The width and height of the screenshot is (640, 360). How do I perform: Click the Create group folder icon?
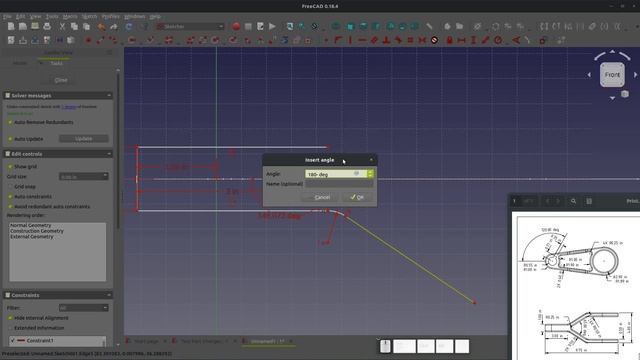point(460,27)
